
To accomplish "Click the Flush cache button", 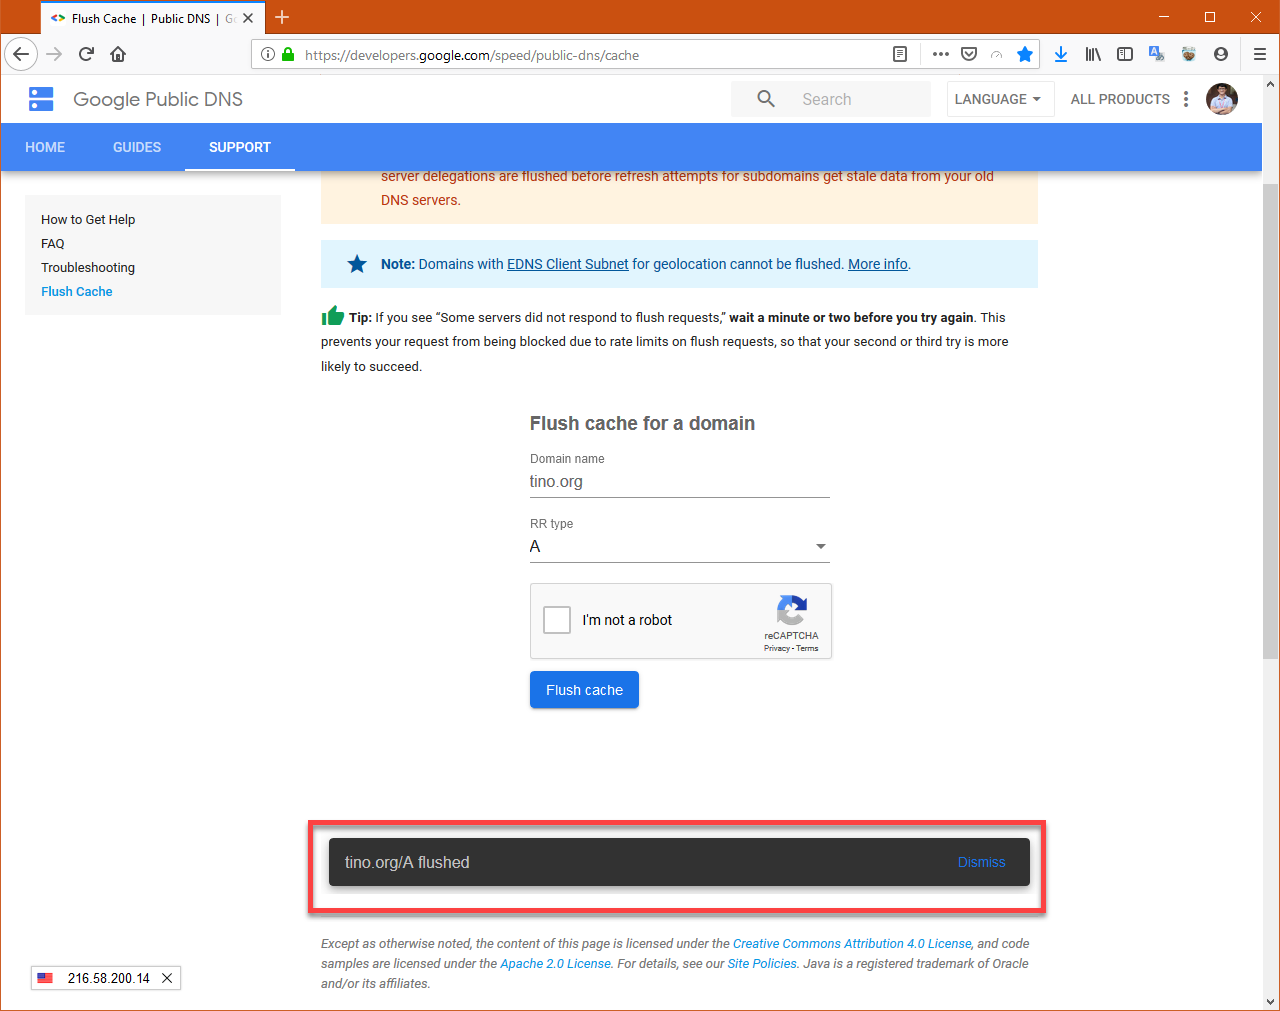I will [584, 690].
